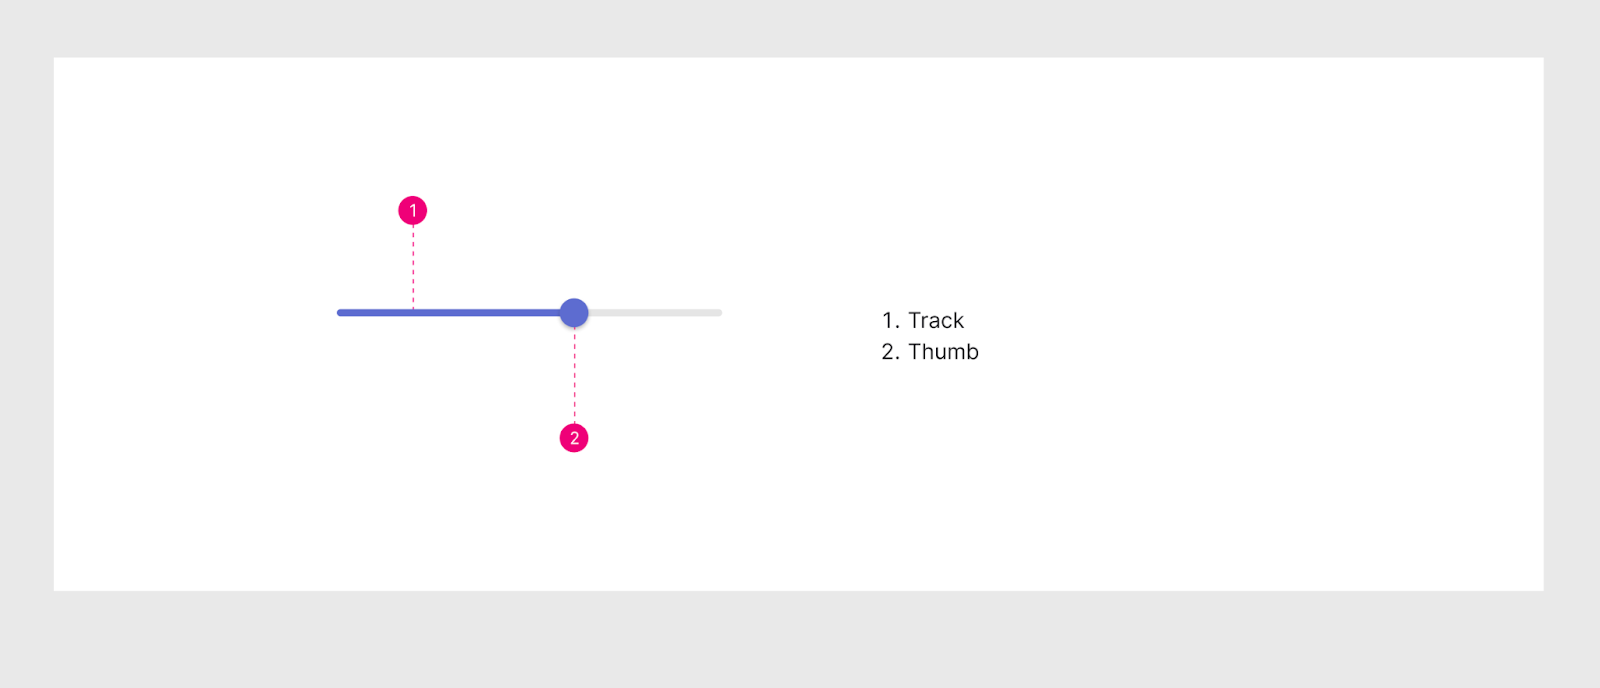This screenshot has height=688, width=1600.
Task: Select the "1. Track" legend entry
Action: tap(923, 320)
